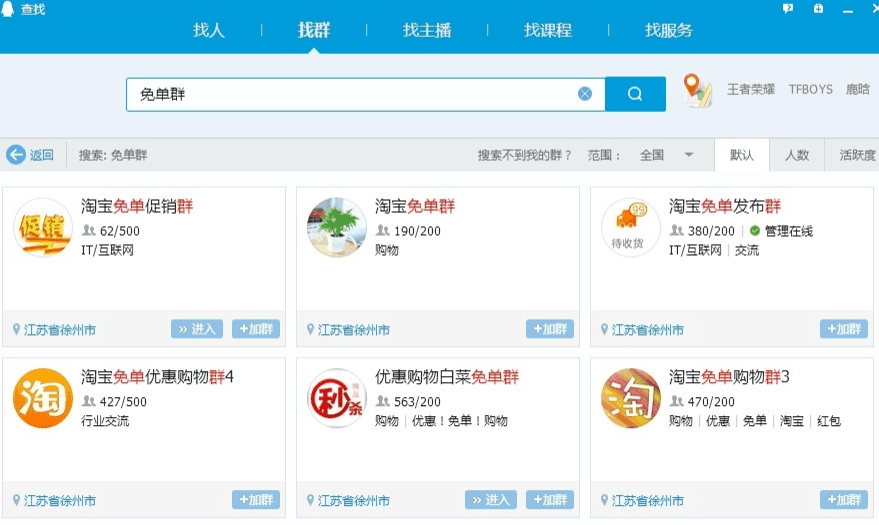879x525 pixels.
Task: Open group title 淘宝免单发布群
Action: pos(725,206)
